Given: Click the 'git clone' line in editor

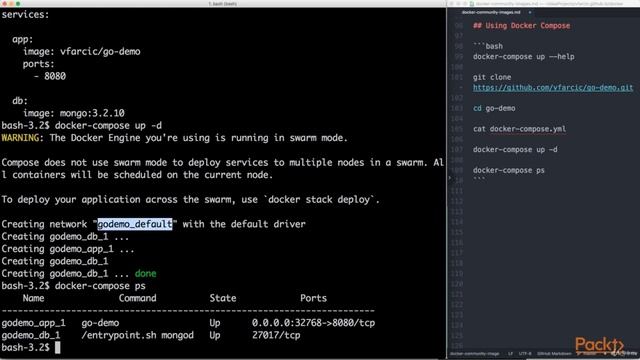Looking at the screenshot, I should pyautogui.click(x=492, y=77).
